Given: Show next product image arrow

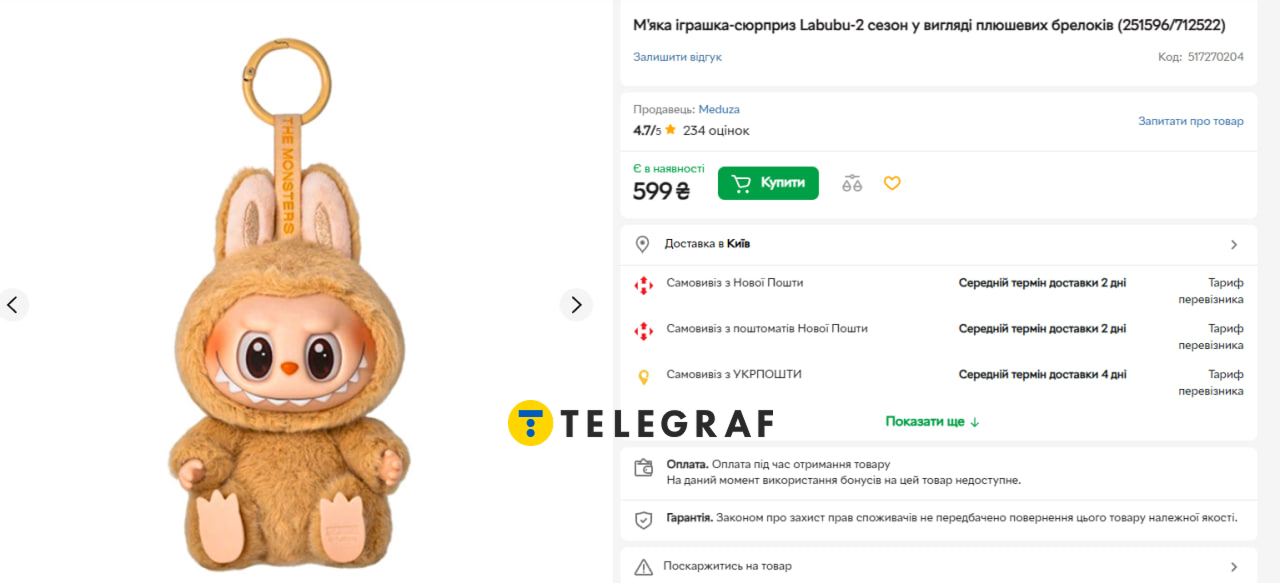Looking at the screenshot, I should [x=576, y=305].
